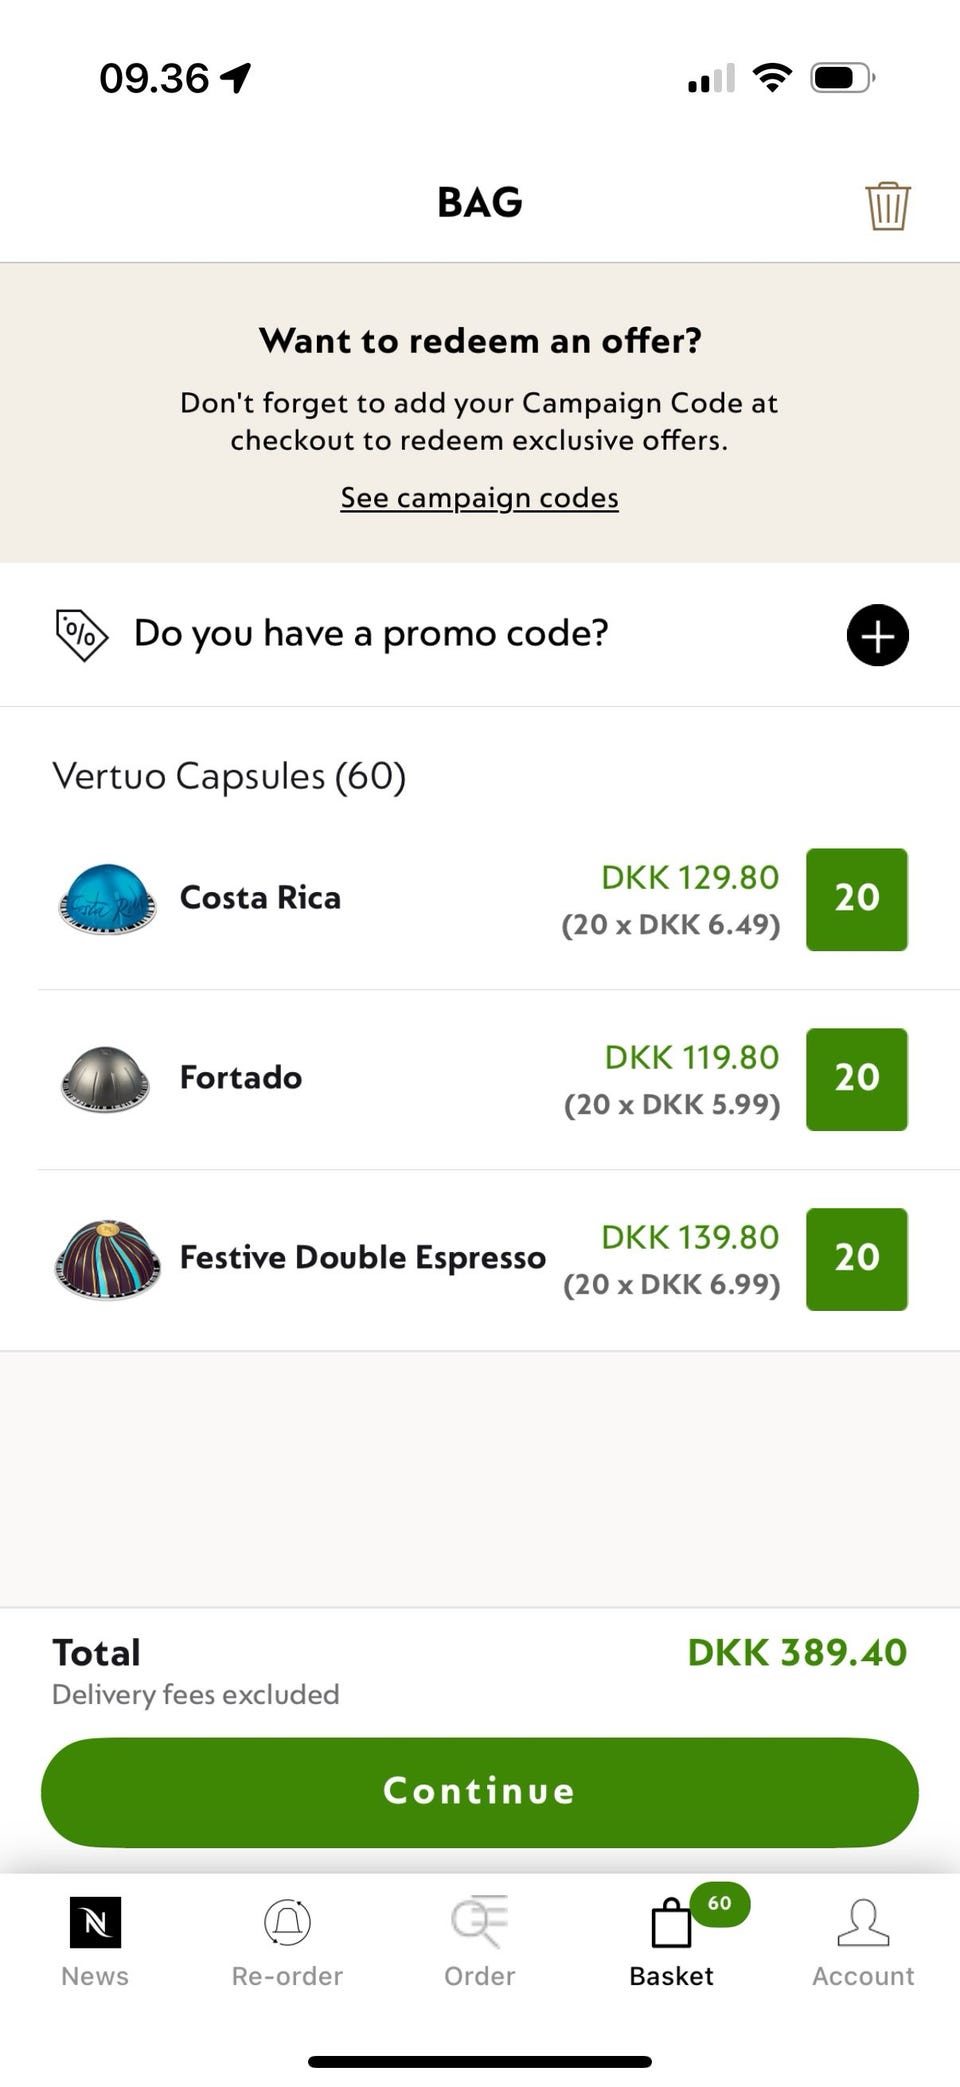
Task: Click the promo code percent tag icon
Action: (x=81, y=634)
